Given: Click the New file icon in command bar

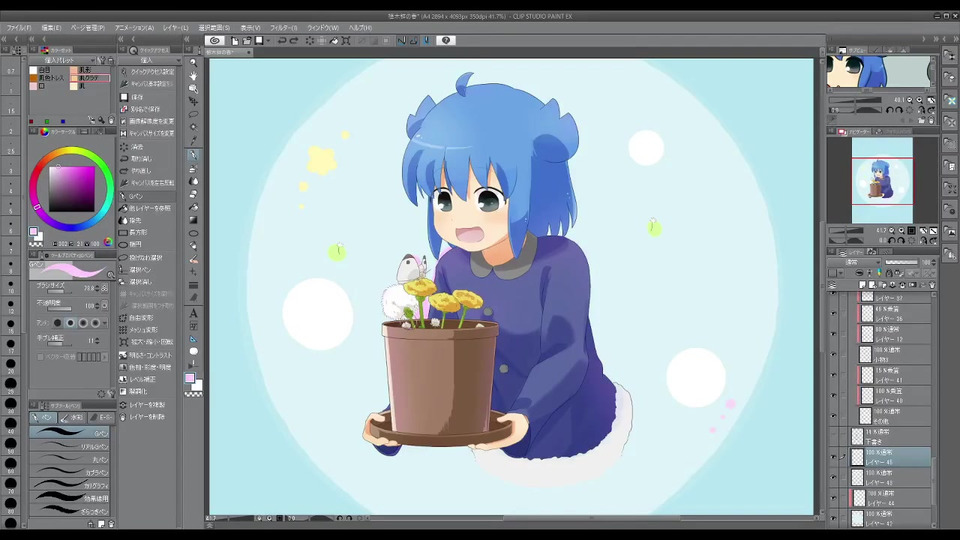Looking at the screenshot, I should point(234,40).
